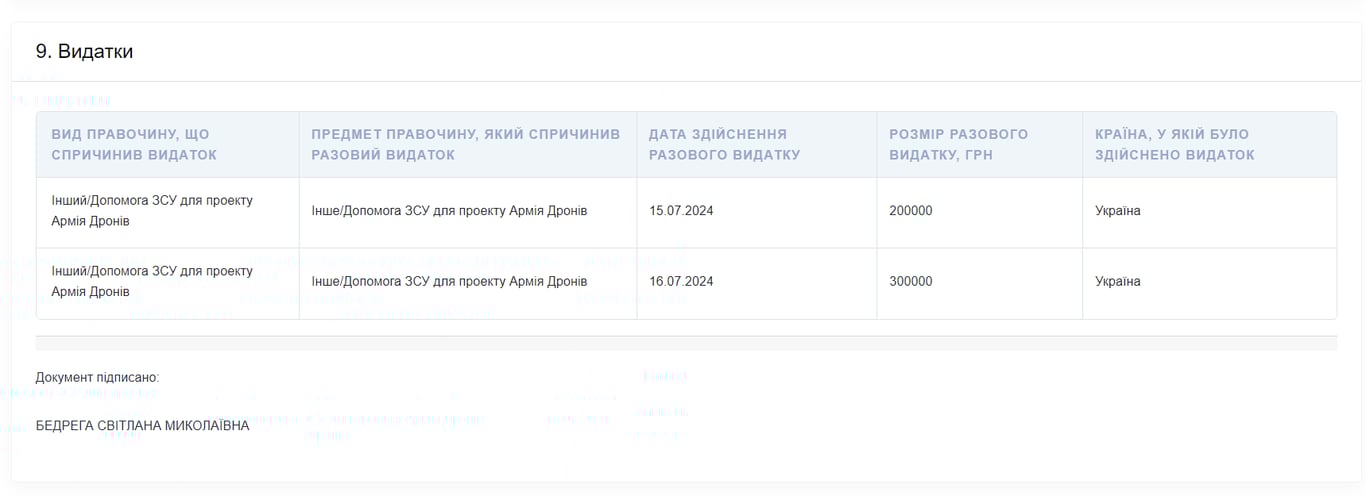Click the '9. Видатки' section heading

pyautogui.click(x=84, y=52)
